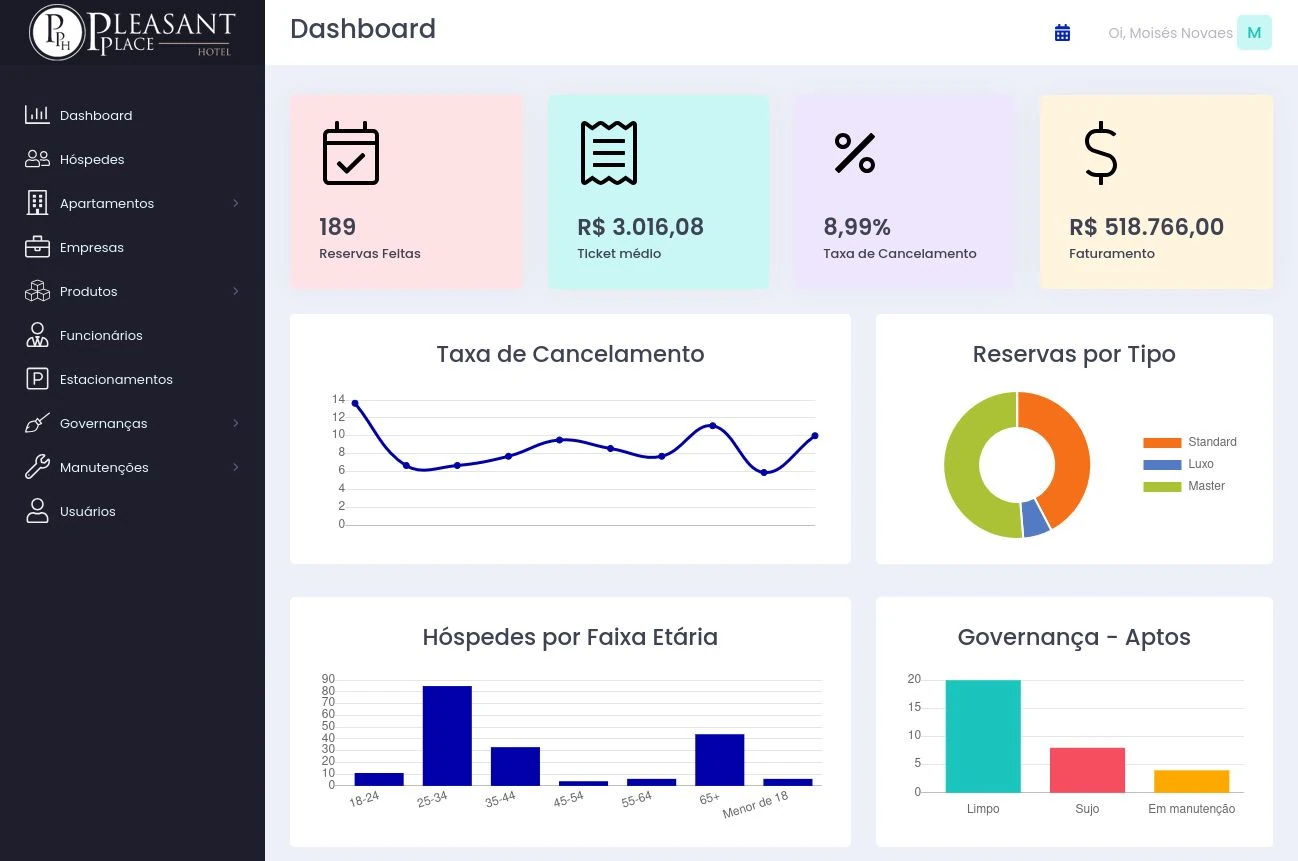
Task: Click the Empresas briefcase icon
Action: (37, 247)
